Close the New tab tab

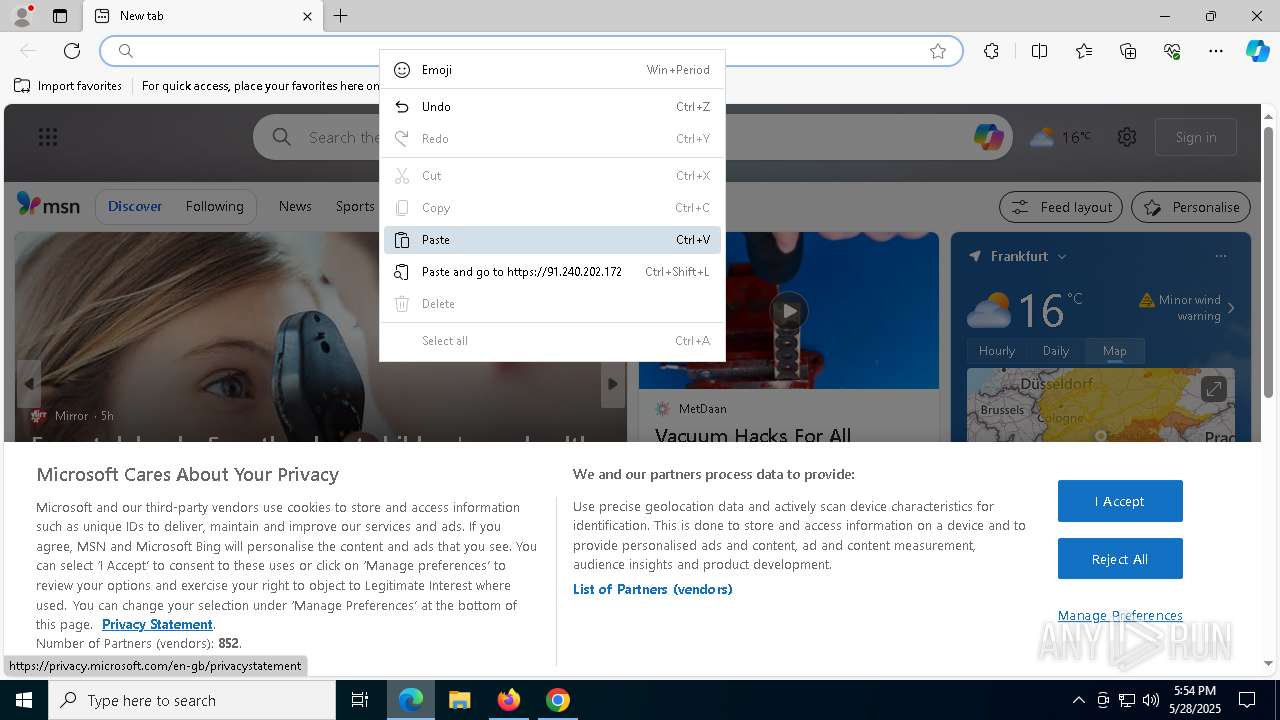click(x=307, y=16)
